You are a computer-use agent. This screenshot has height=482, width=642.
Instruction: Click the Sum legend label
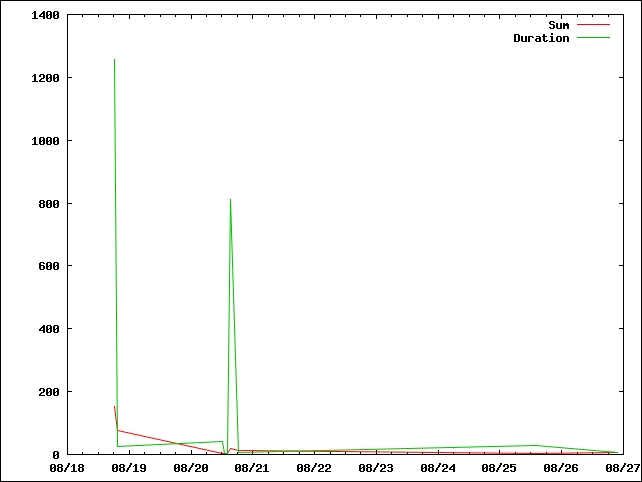[x=558, y=25]
